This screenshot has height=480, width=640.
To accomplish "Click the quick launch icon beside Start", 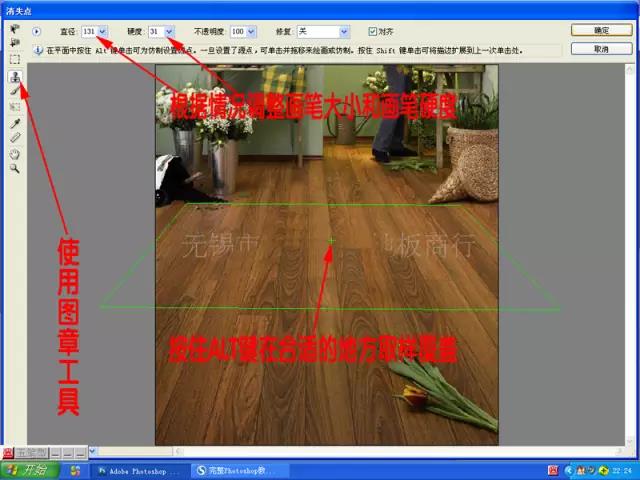I will (76, 471).
